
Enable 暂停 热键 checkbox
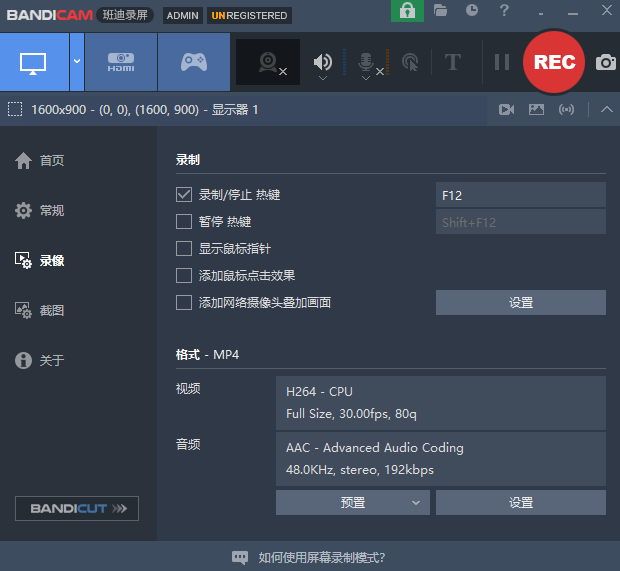coord(184,221)
